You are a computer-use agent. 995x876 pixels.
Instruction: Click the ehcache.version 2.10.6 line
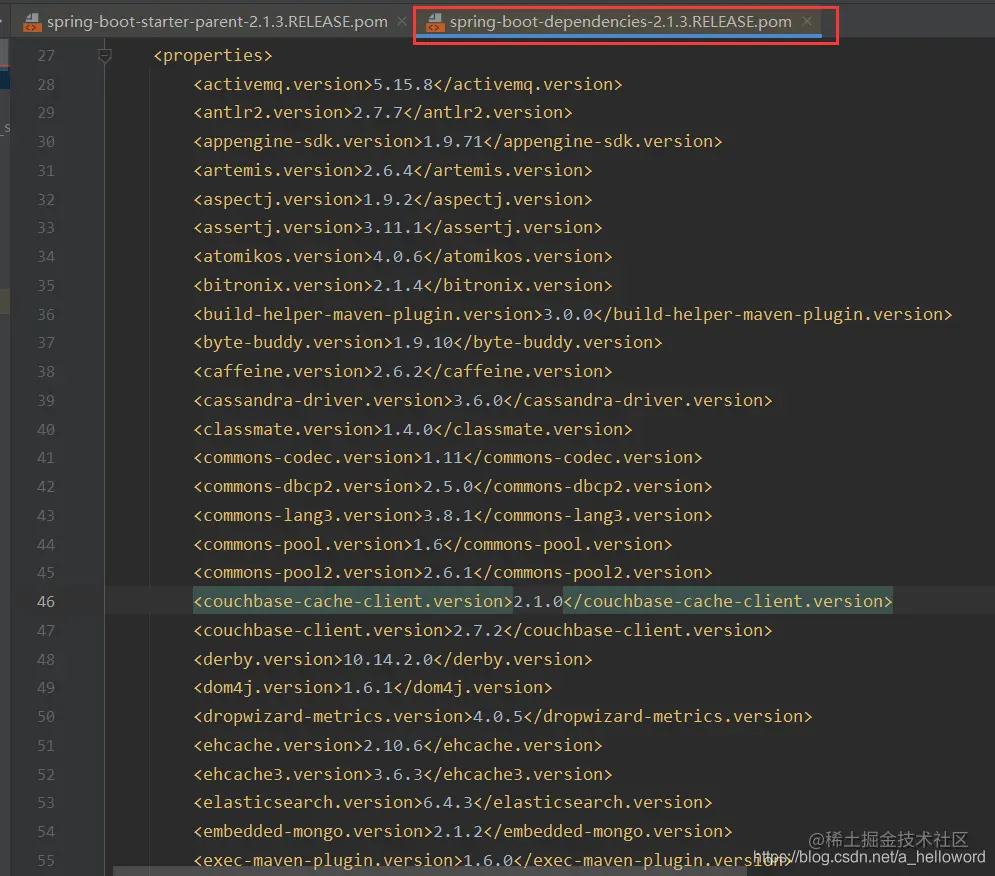coord(398,745)
